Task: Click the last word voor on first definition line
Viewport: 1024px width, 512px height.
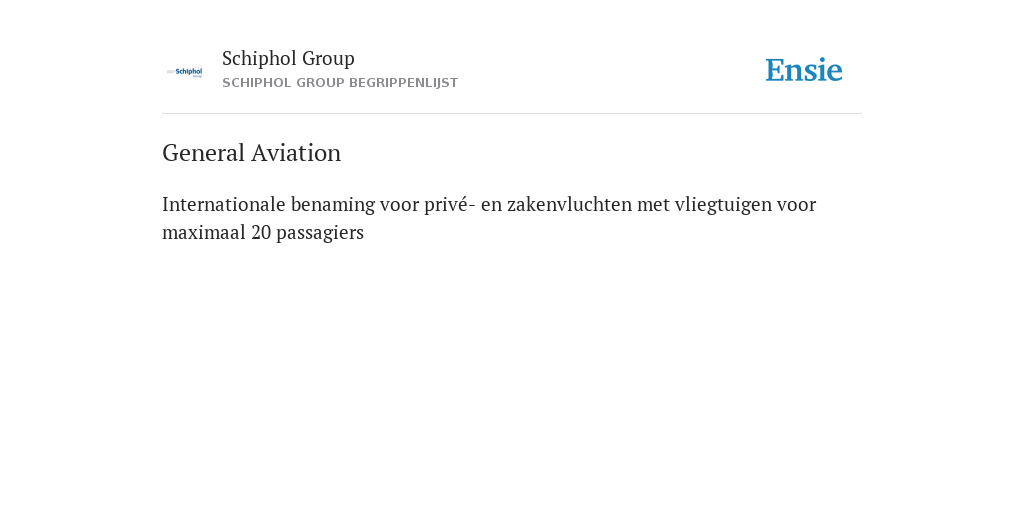Action: [796, 204]
